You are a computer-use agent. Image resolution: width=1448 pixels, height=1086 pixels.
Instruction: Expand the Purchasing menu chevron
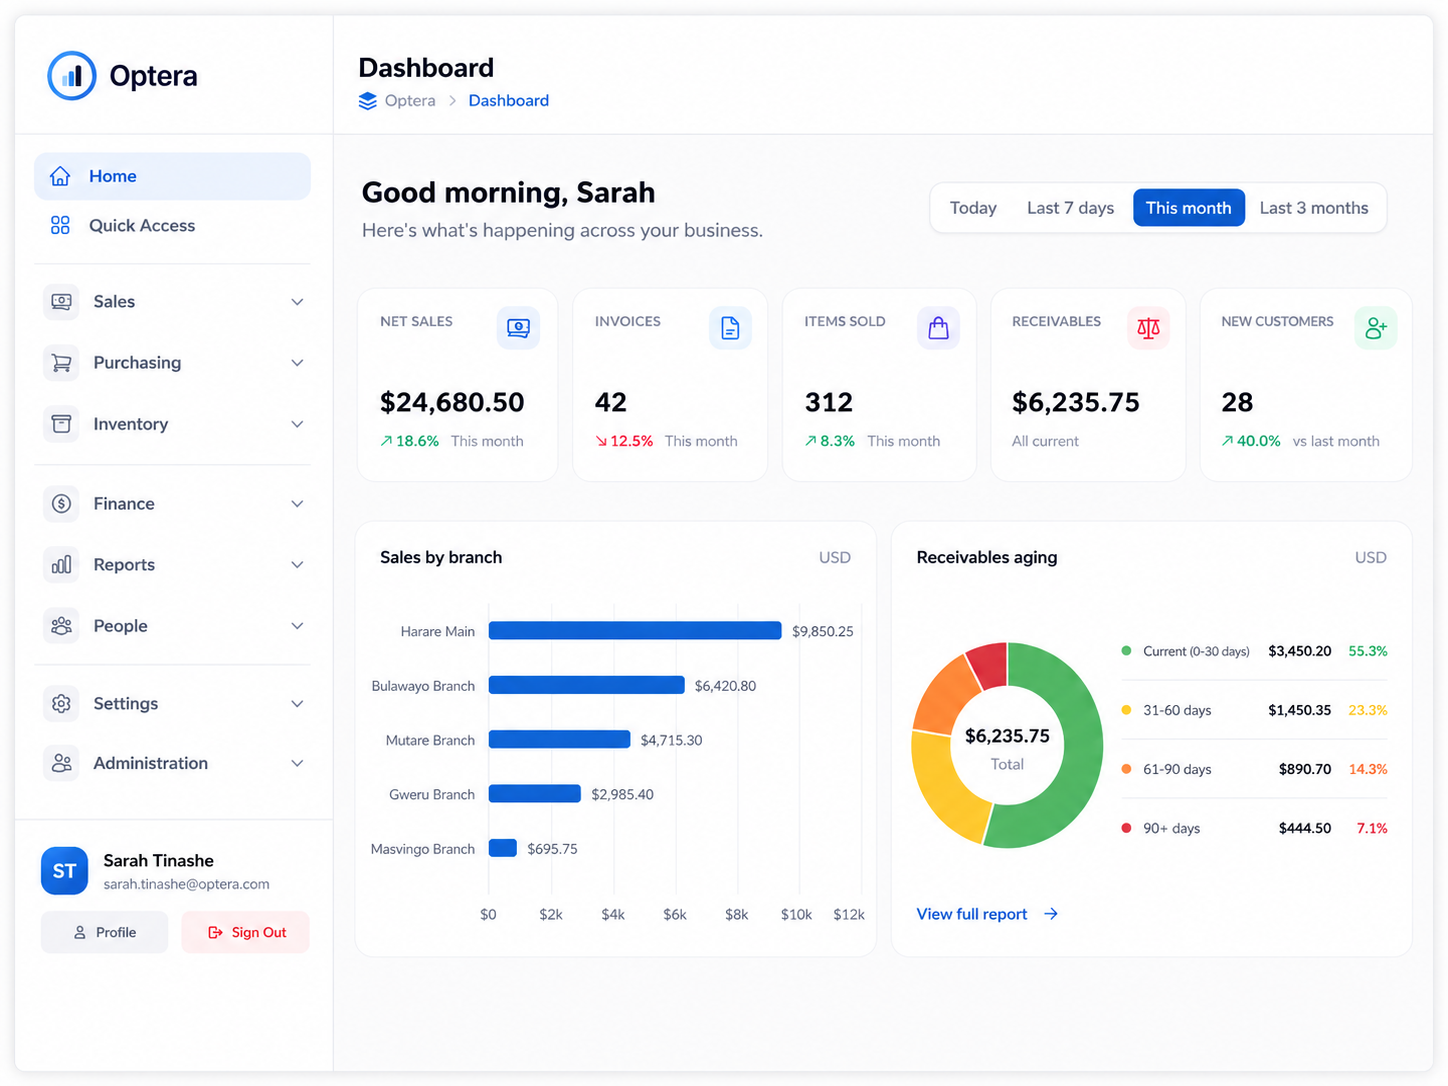click(297, 363)
